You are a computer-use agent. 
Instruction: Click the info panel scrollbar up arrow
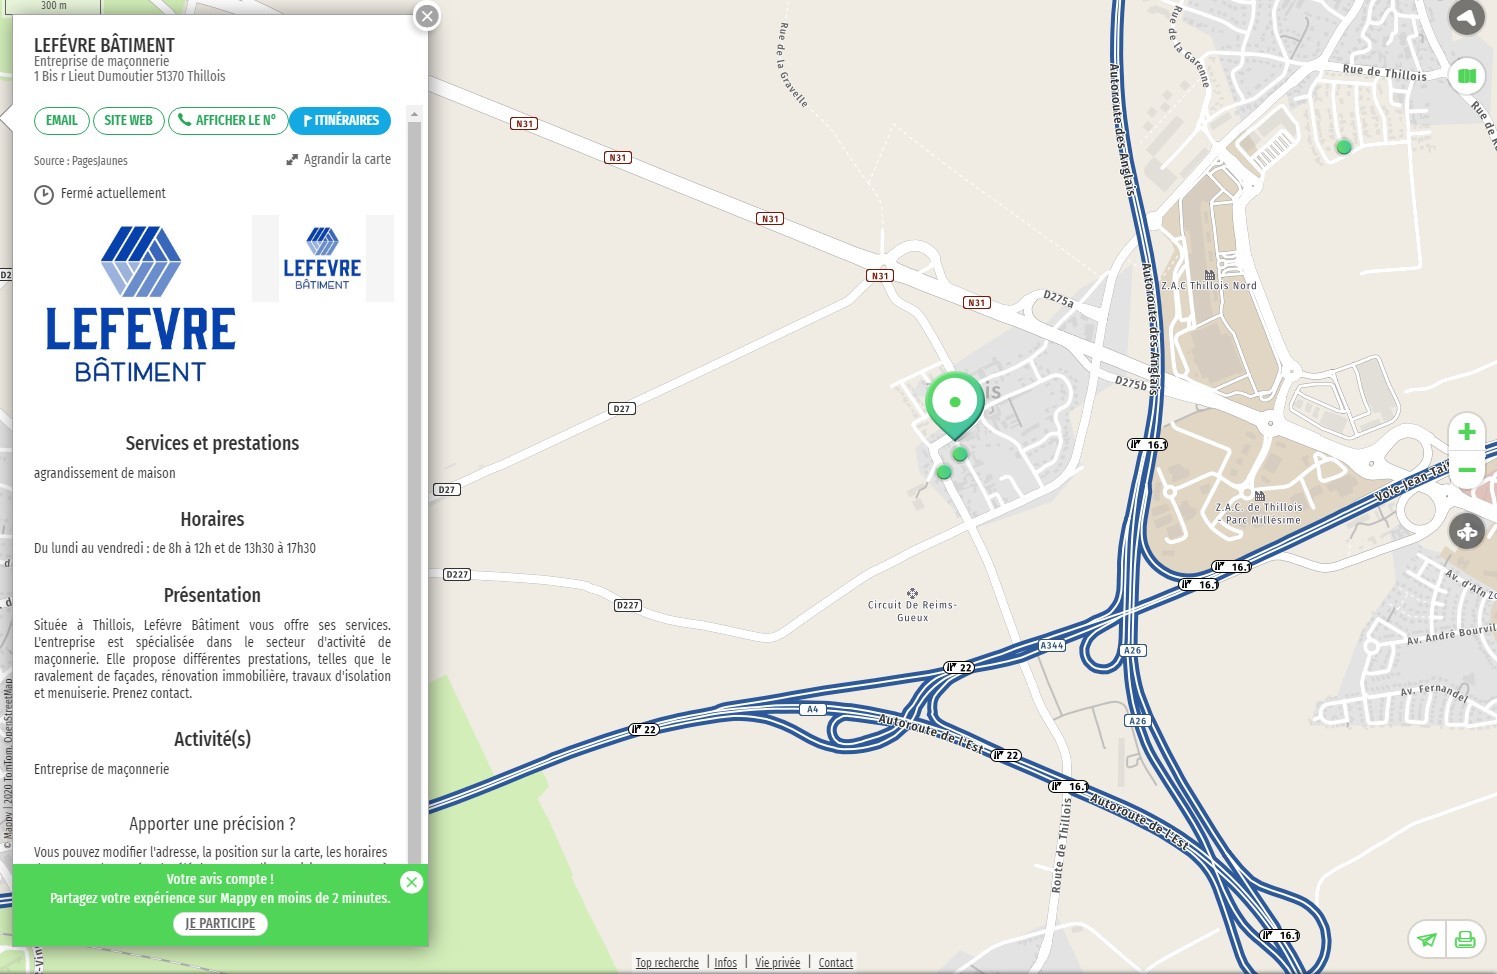(x=414, y=114)
